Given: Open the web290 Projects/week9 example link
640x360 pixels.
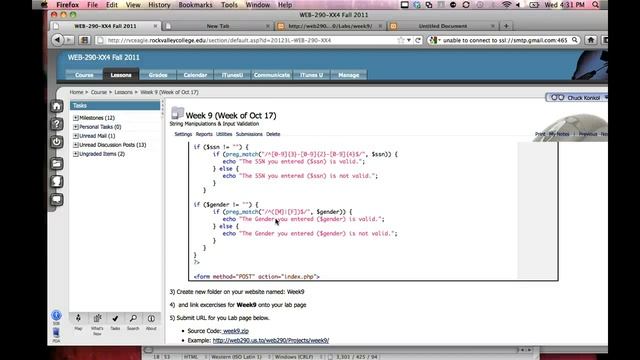Looking at the screenshot, I should tap(271, 340).
